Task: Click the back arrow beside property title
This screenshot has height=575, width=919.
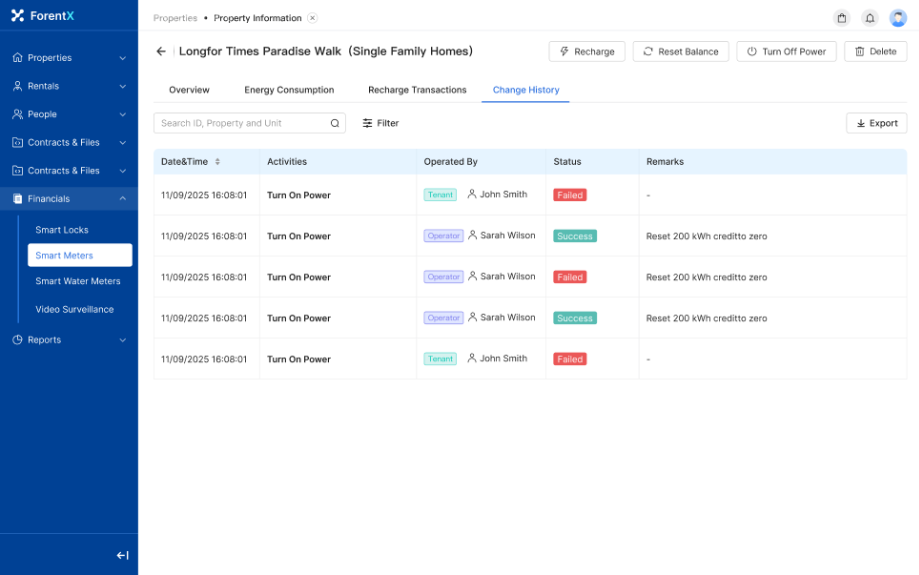Action: (x=161, y=51)
